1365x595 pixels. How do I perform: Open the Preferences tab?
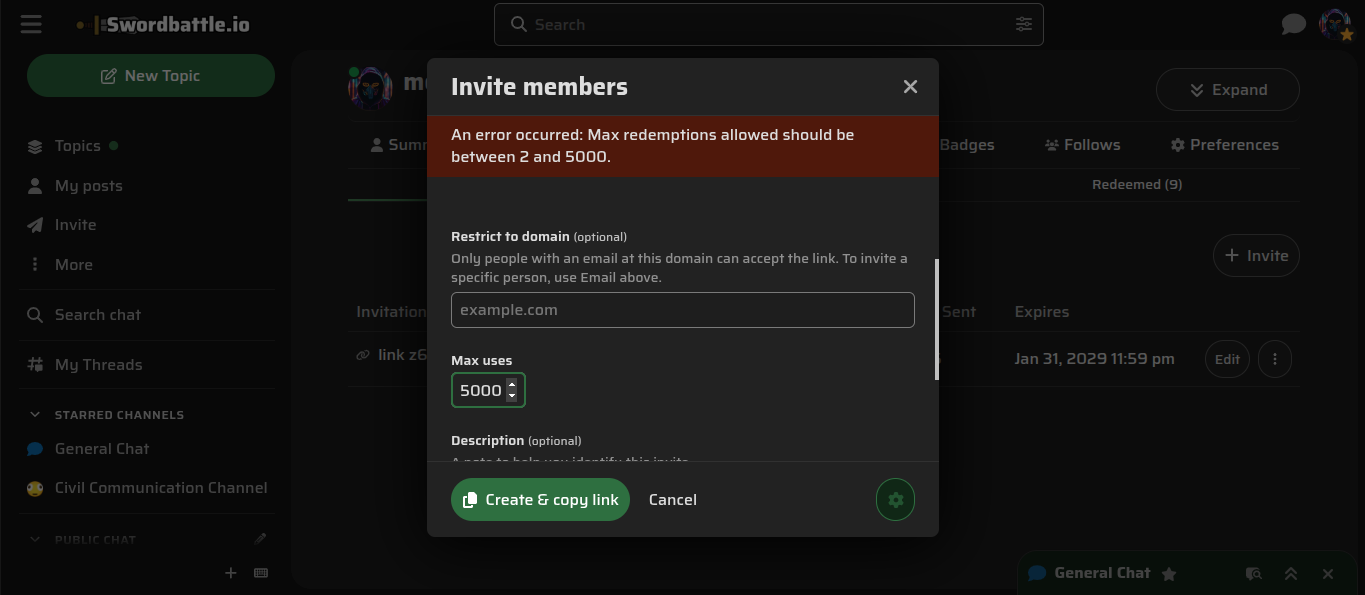(1224, 145)
